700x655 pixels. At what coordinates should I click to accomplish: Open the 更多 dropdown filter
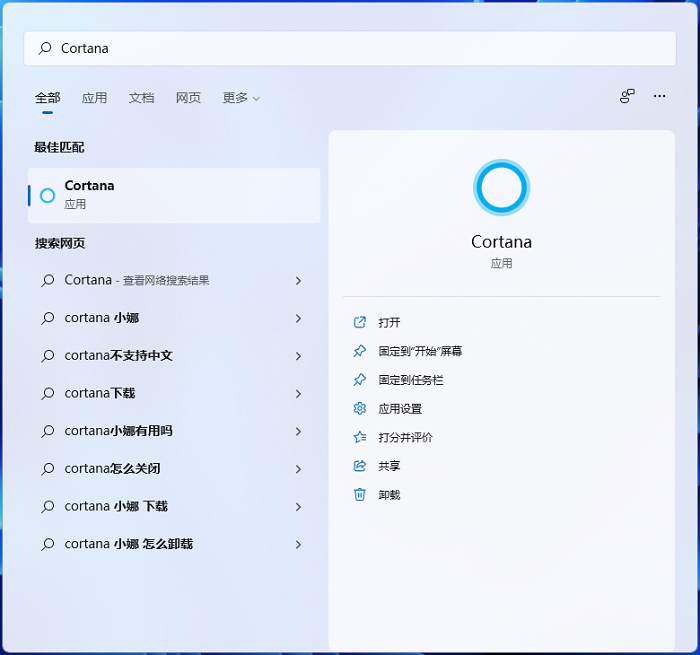click(241, 98)
